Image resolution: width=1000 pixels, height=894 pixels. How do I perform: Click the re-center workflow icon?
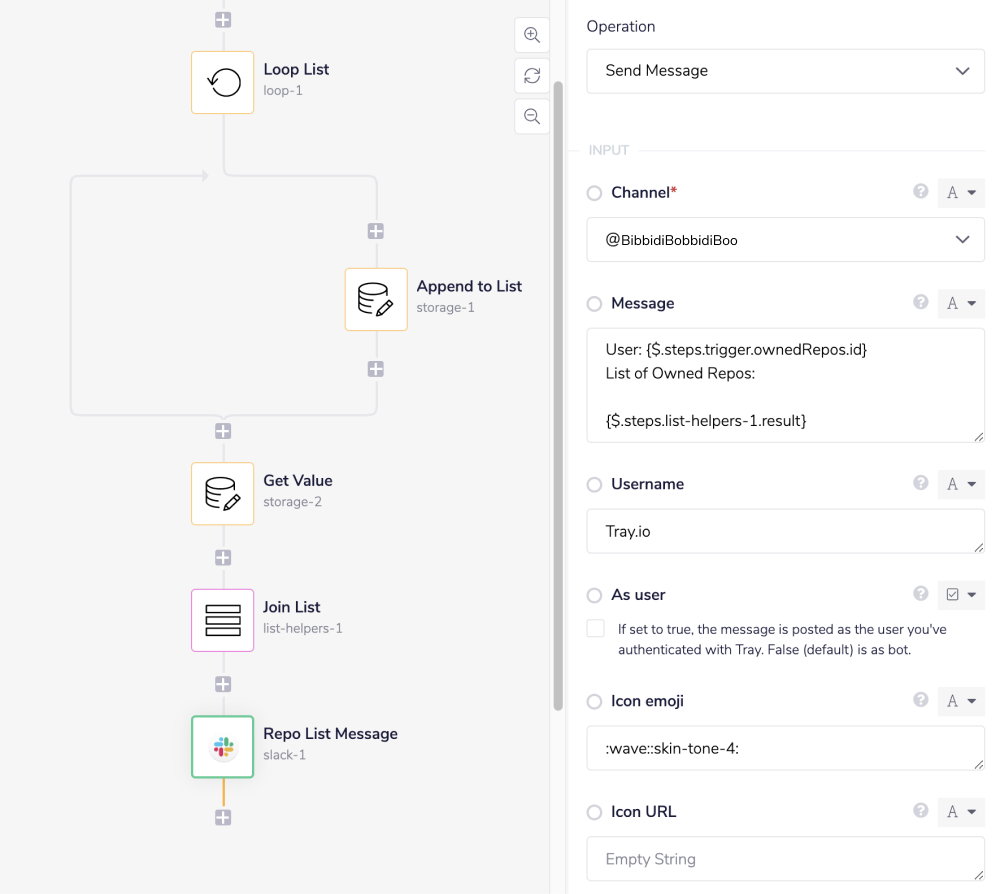[531, 75]
